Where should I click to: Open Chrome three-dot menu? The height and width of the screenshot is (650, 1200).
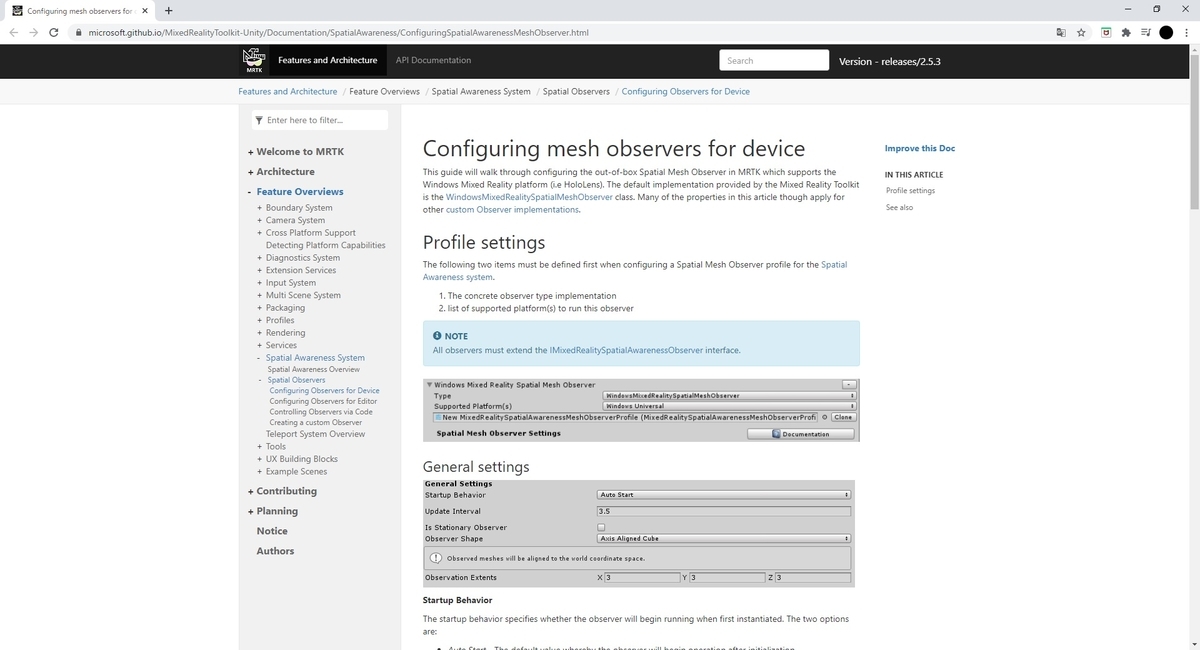(1186, 32)
